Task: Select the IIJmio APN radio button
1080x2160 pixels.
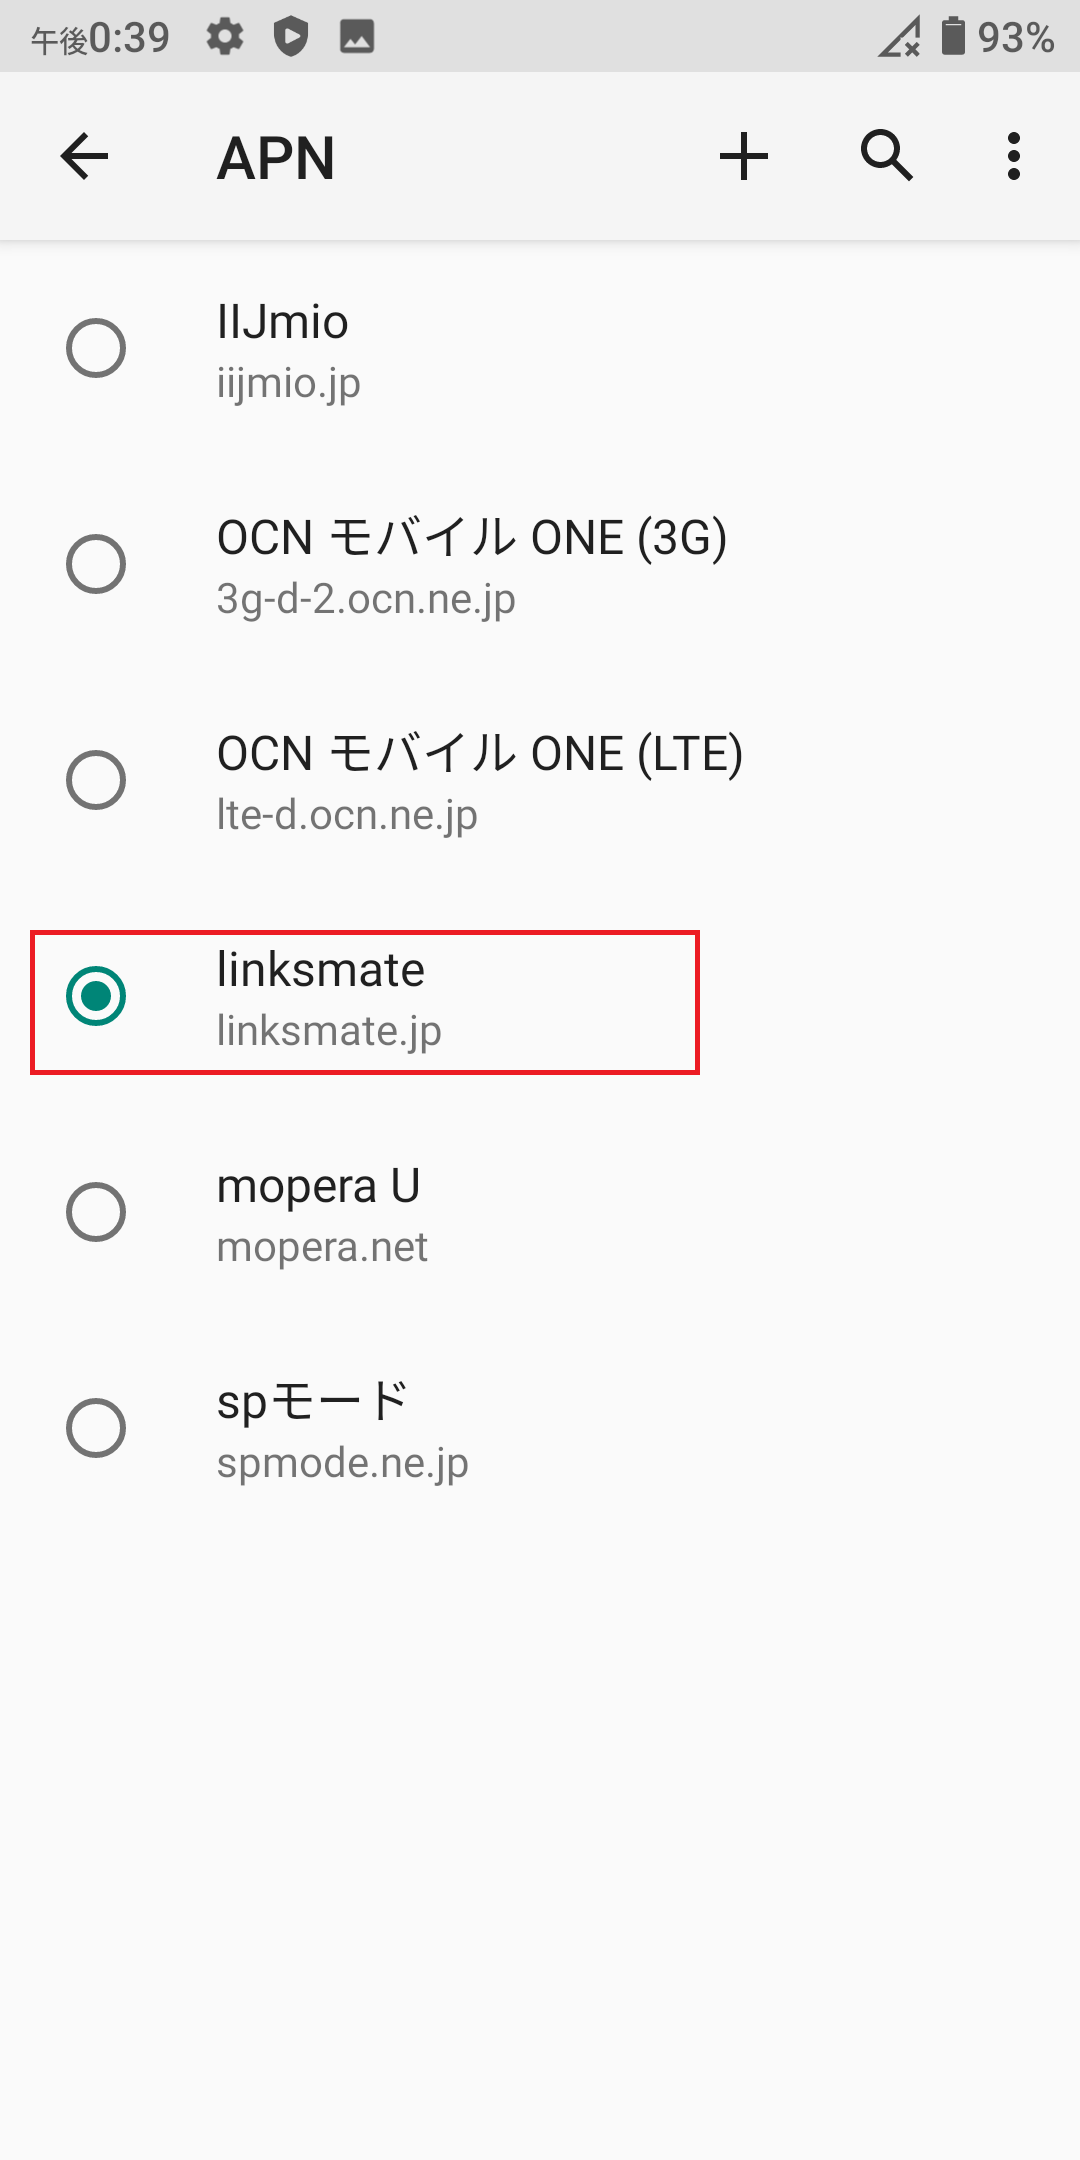Action: click(x=97, y=348)
